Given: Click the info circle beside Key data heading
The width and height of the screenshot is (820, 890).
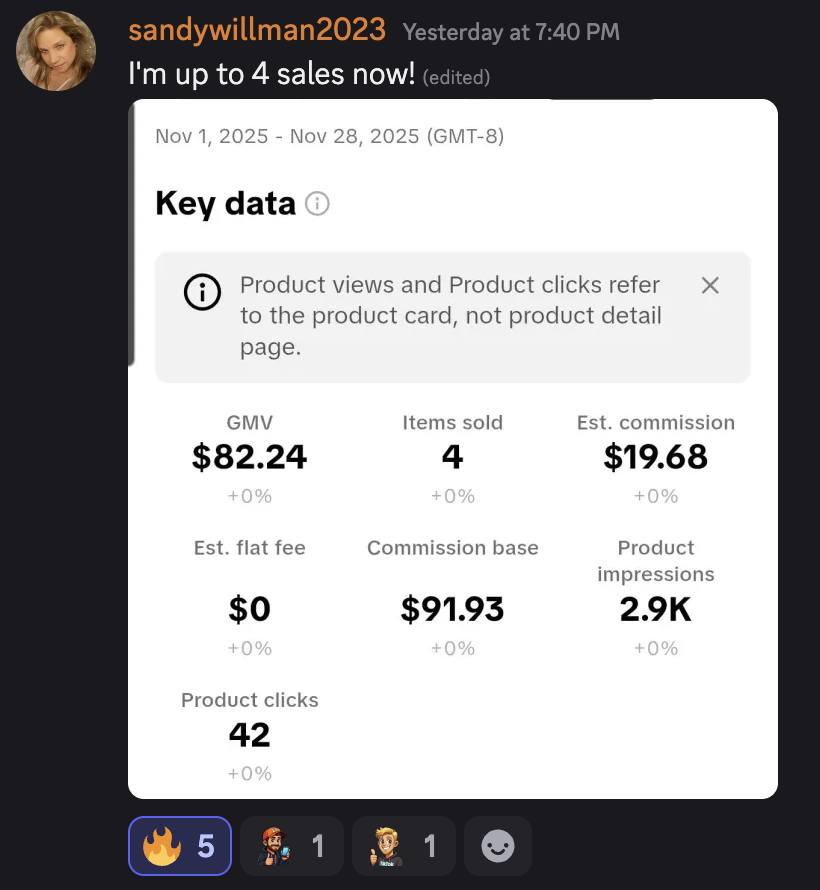Looking at the screenshot, I should point(316,203).
